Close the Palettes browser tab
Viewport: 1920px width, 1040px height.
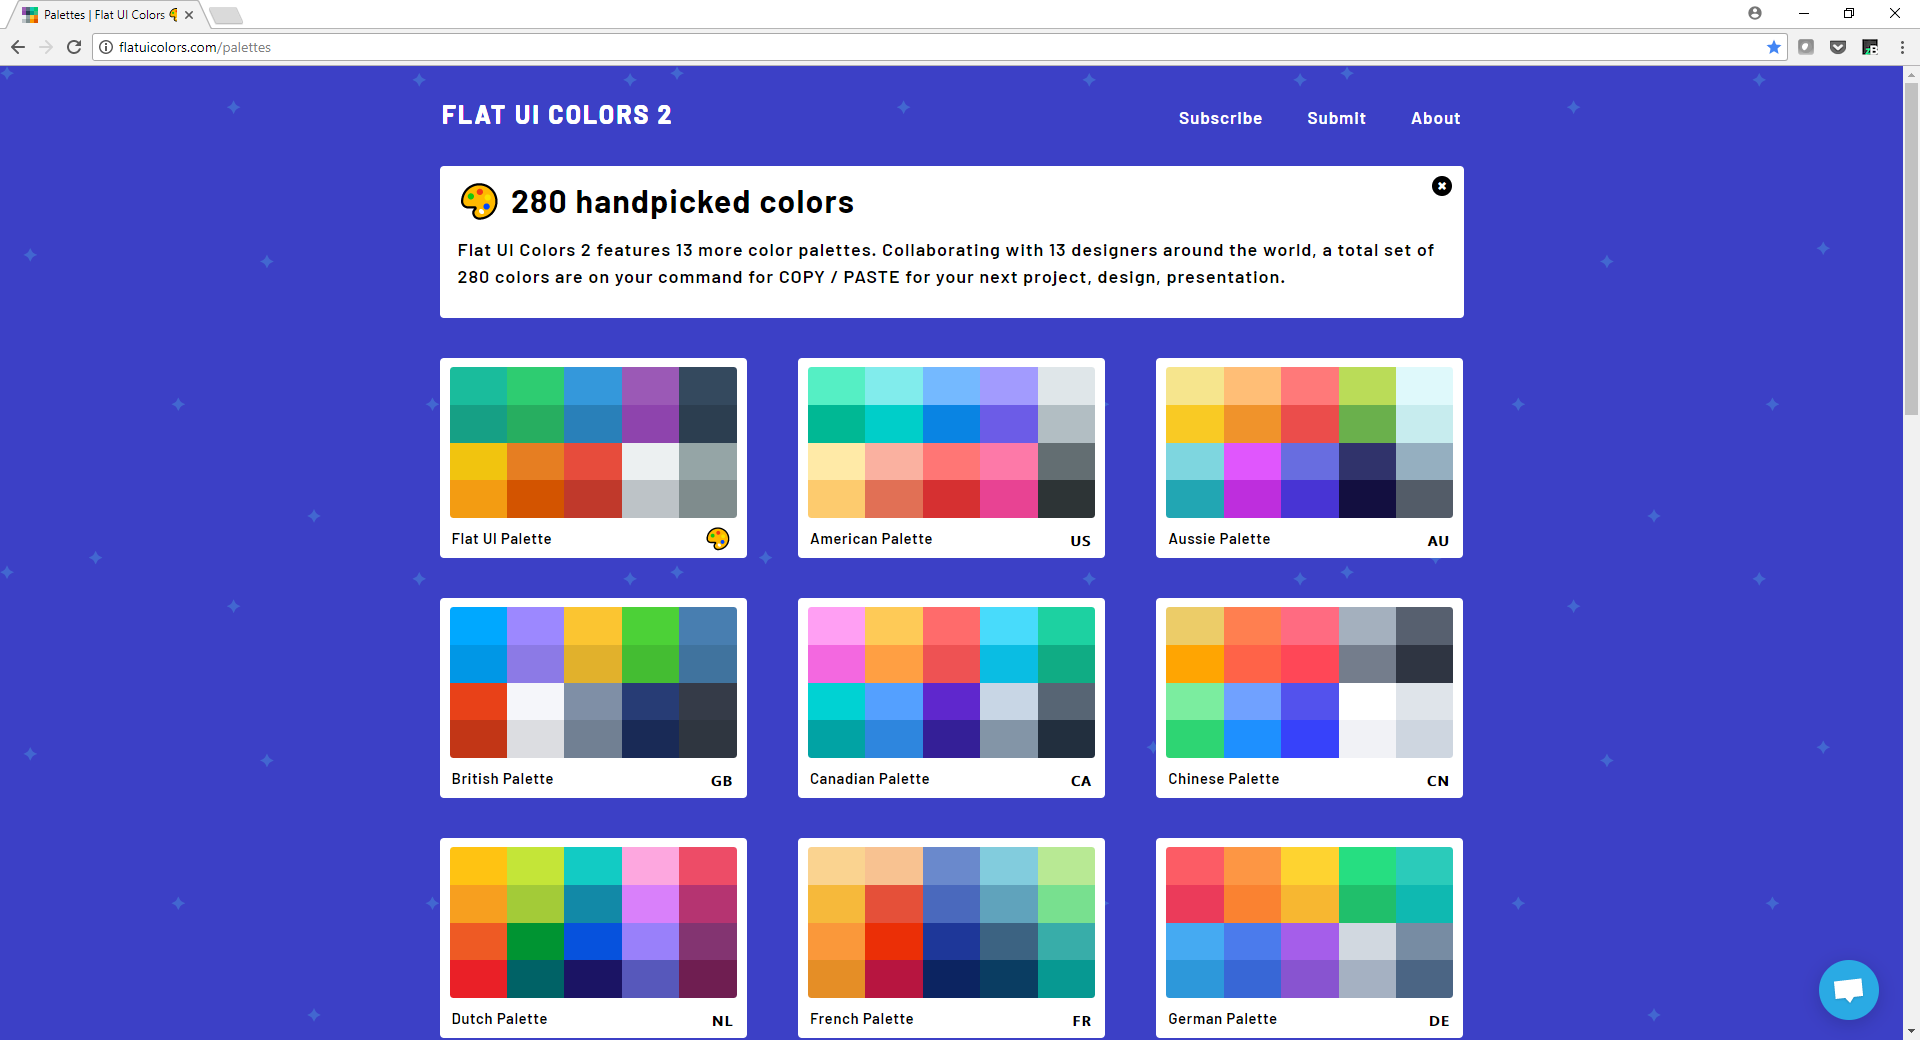tap(189, 15)
